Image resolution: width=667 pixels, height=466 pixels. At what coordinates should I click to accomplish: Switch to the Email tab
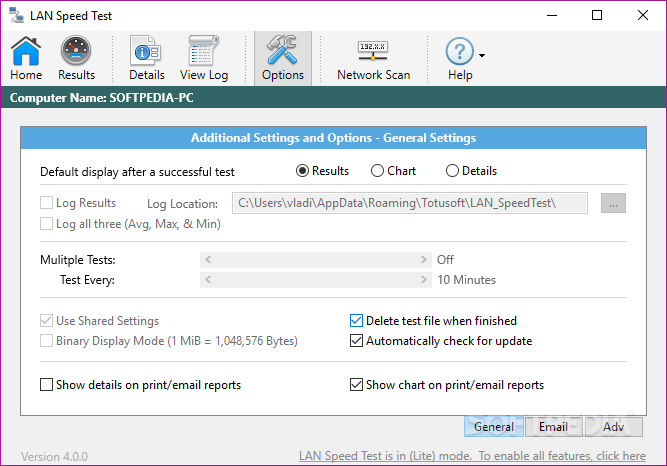click(x=553, y=426)
